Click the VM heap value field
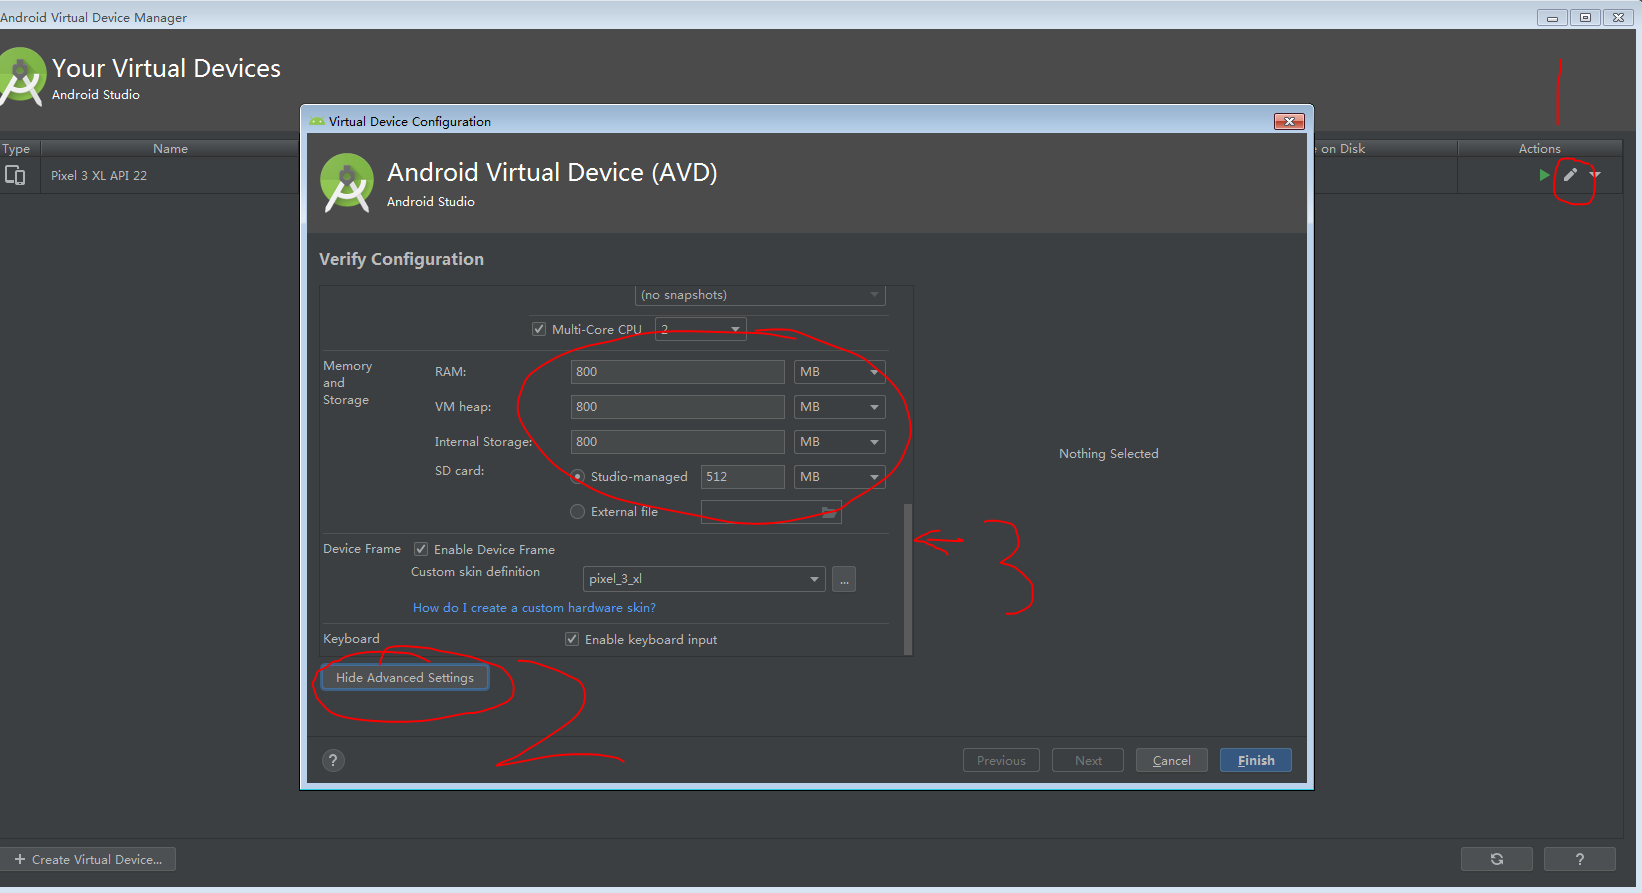 678,407
